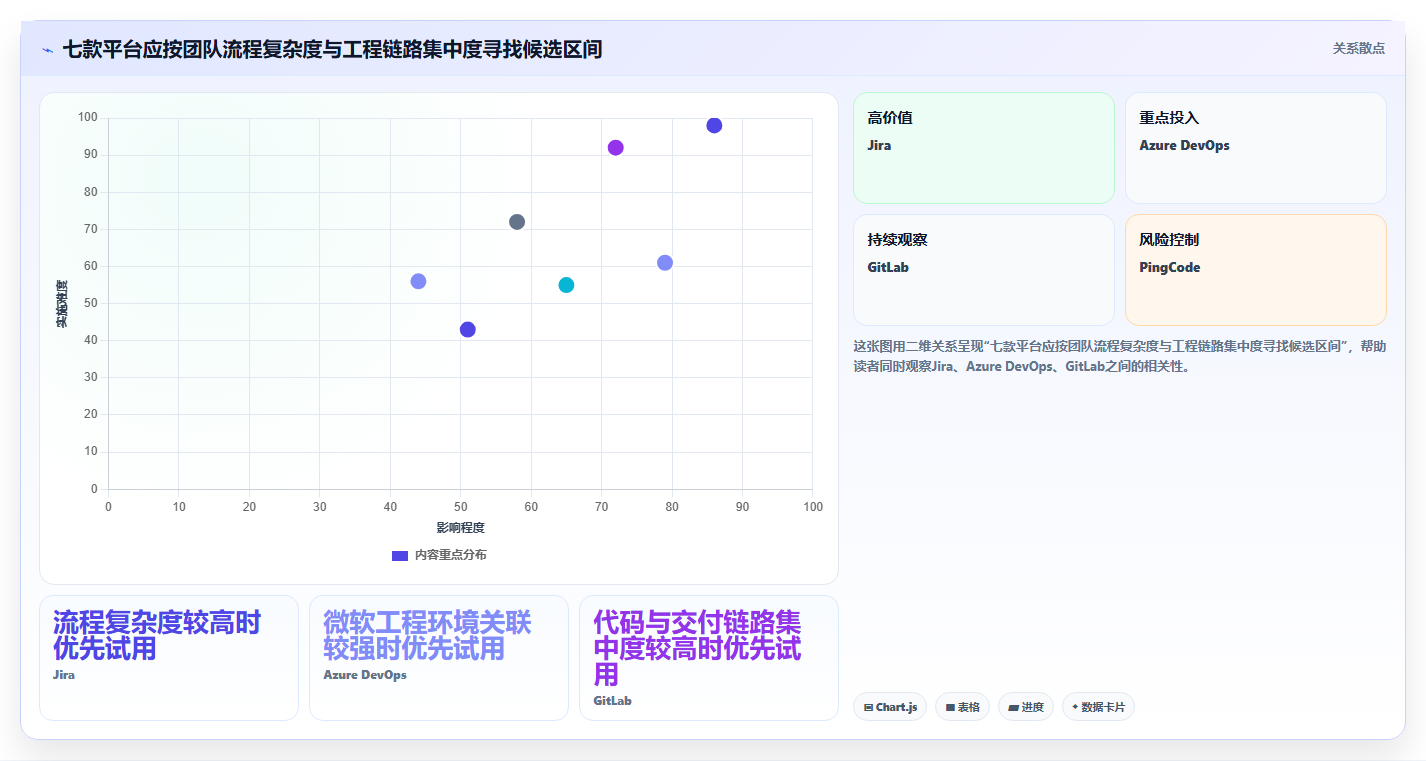The width and height of the screenshot is (1426, 761).
Task: Click the 数据卡片 chip
Action: pyautogui.click(x=1098, y=707)
